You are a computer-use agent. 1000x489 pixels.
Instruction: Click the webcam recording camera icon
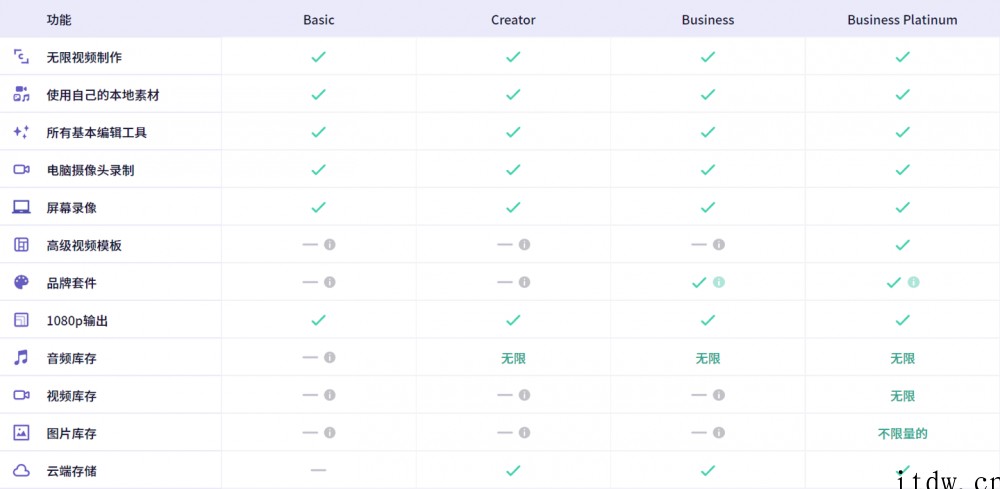point(22,170)
